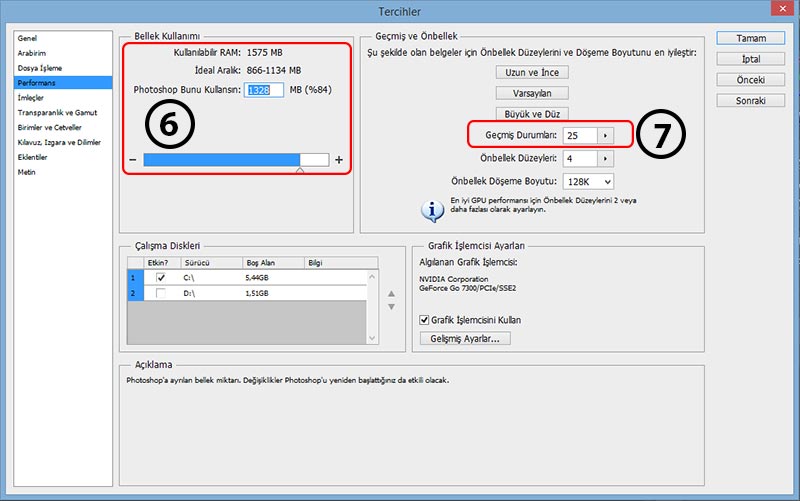This screenshot has height=501, width=800.
Task: Open İmleçler category
Action: [63, 97]
